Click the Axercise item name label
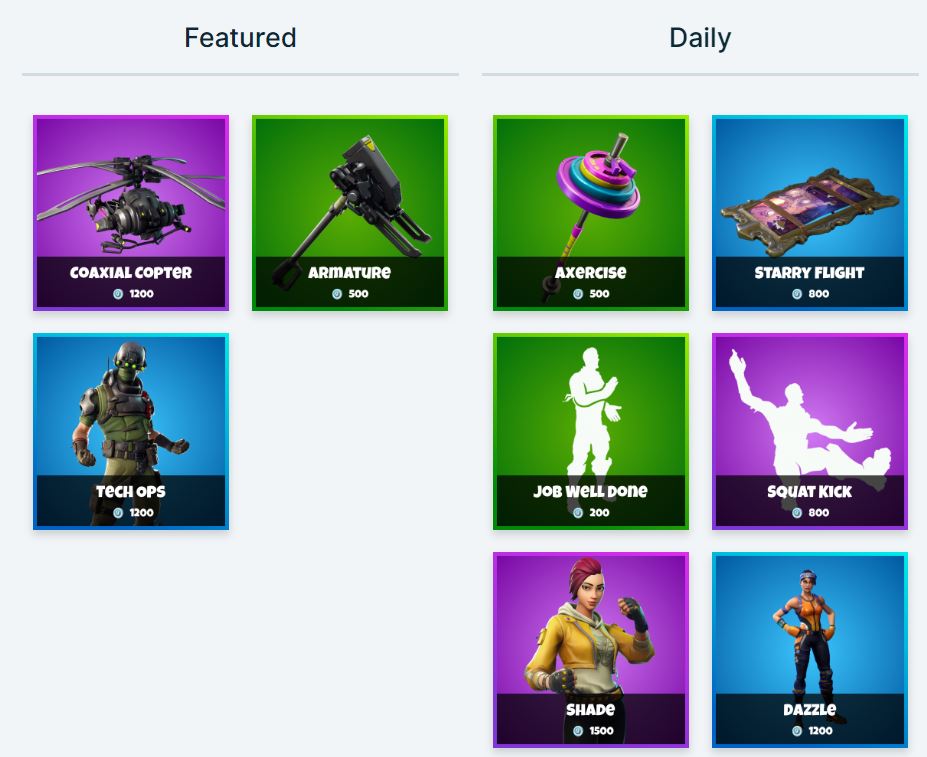The width and height of the screenshot is (927, 757). [x=591, y=273]
